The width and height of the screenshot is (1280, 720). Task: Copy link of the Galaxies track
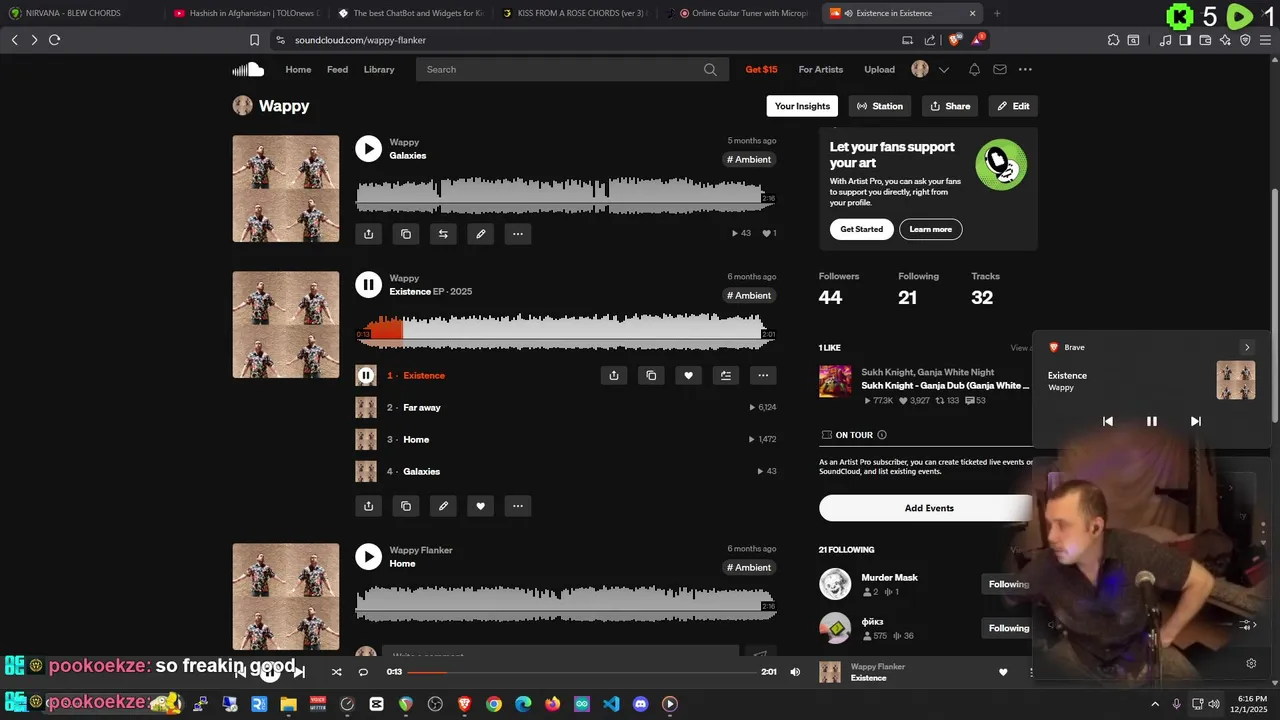click(x=406, y=234)
